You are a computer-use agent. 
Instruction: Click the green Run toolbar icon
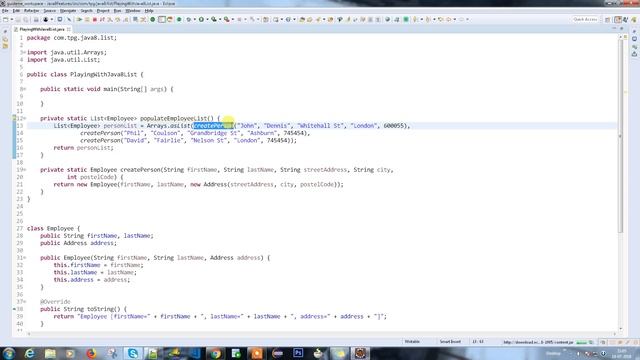(x=201, y=20)
